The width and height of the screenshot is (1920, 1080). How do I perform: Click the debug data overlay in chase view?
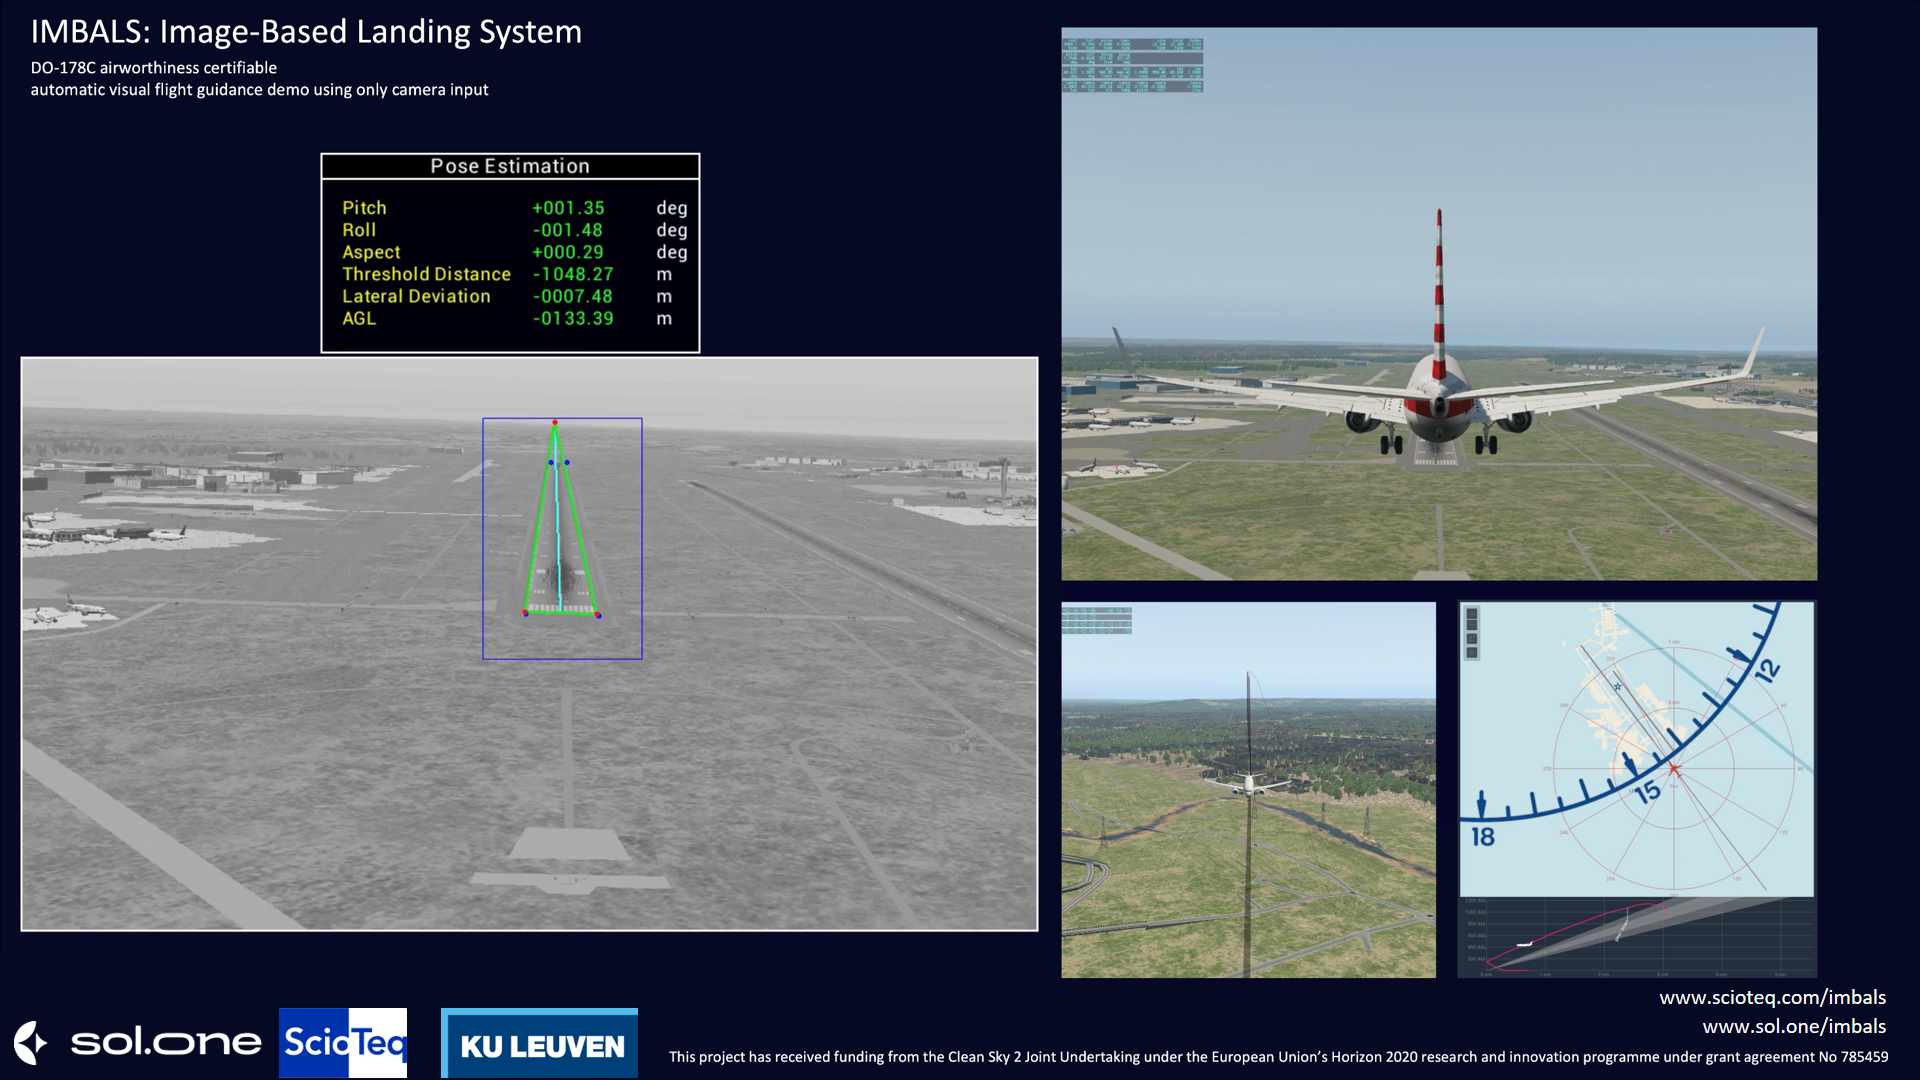(x=1132, y=65)
